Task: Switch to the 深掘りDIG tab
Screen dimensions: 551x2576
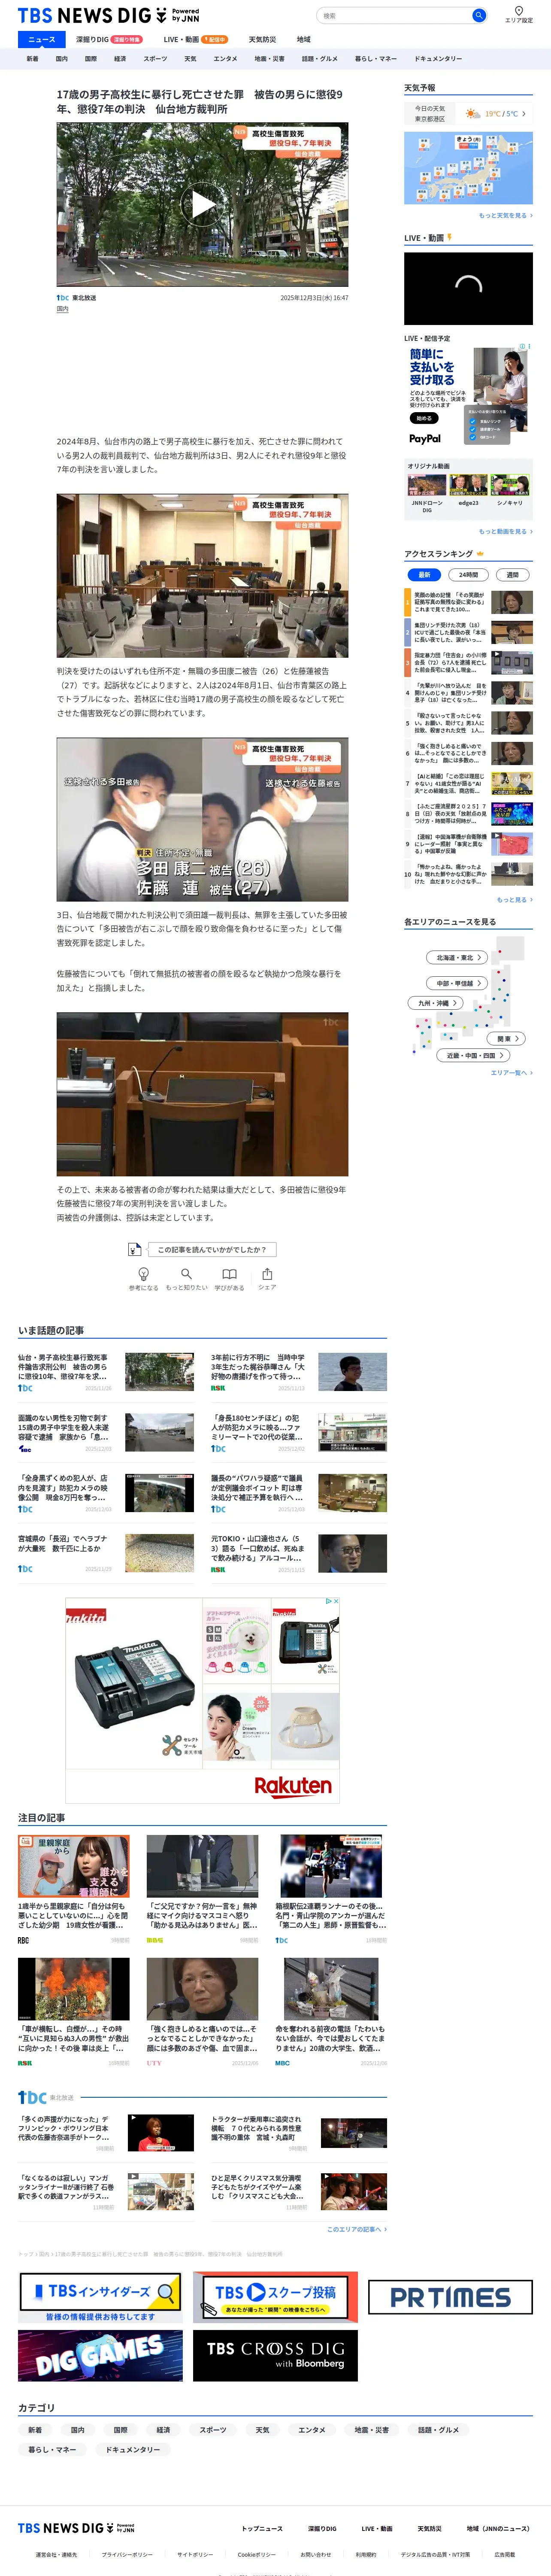Action: click(109, 39)
